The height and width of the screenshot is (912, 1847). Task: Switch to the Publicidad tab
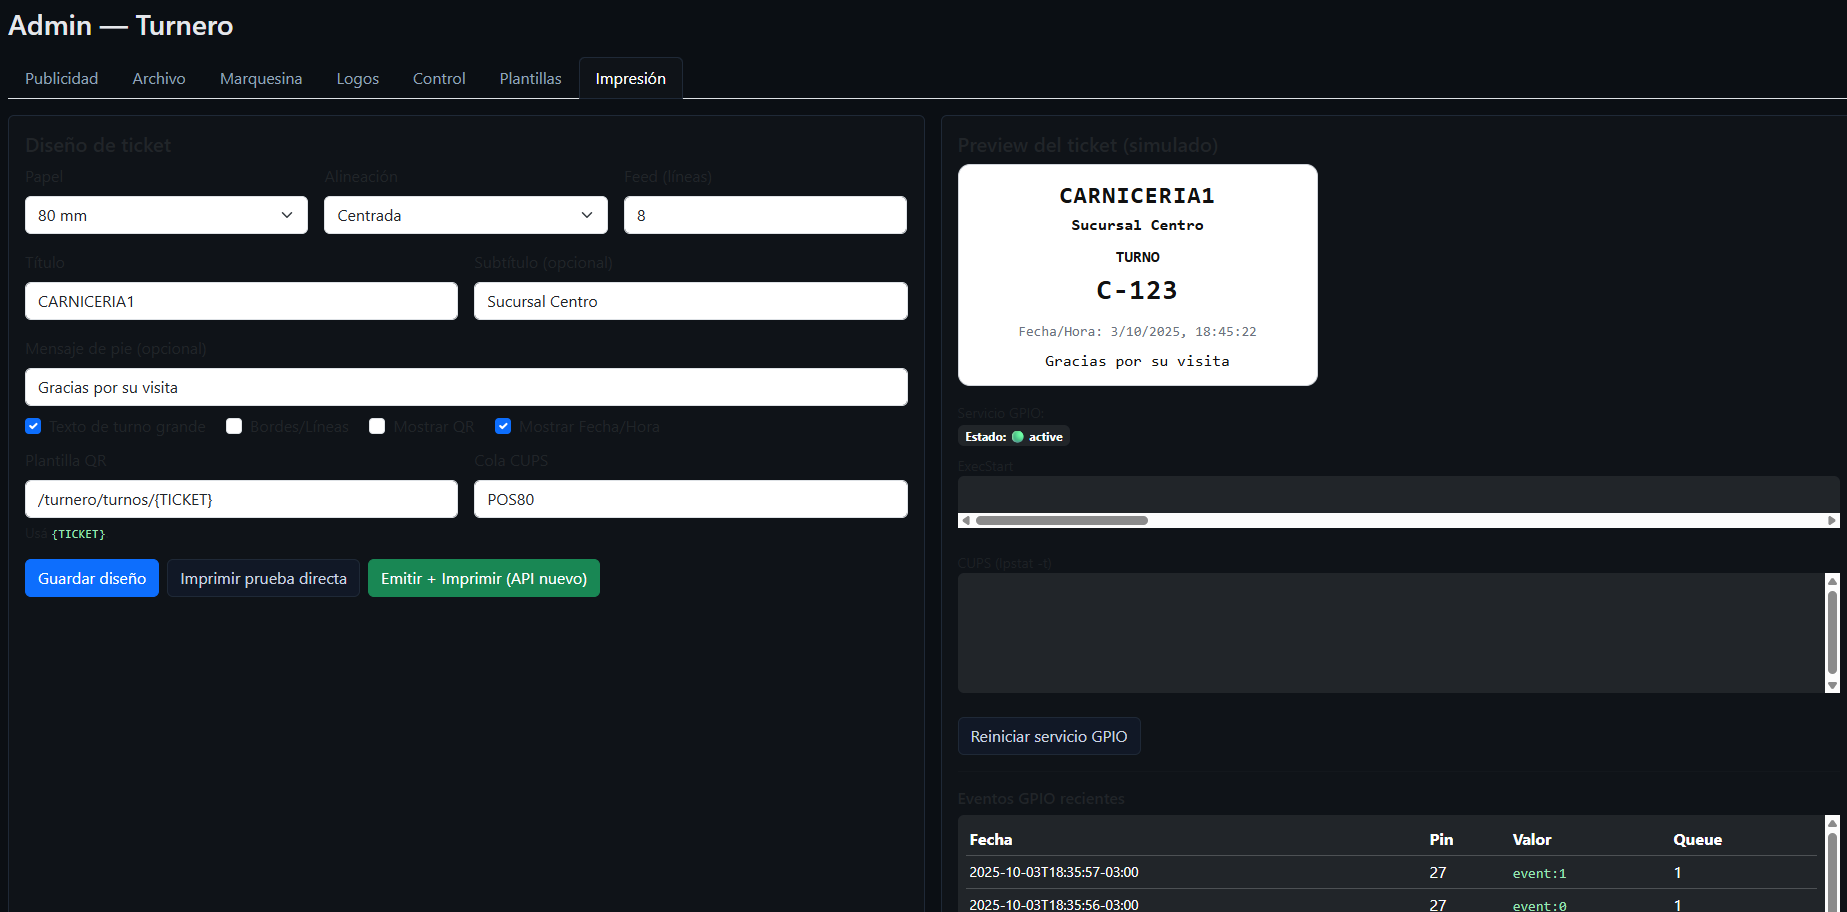[x=62, y=79]
